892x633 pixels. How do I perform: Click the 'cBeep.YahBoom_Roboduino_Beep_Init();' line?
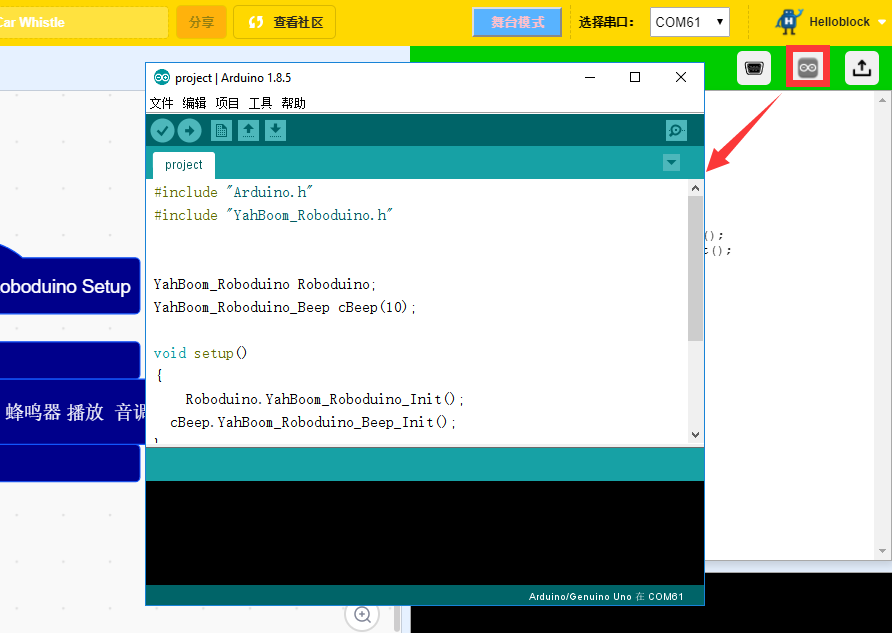pyautogui.click(x=313, y=422)
